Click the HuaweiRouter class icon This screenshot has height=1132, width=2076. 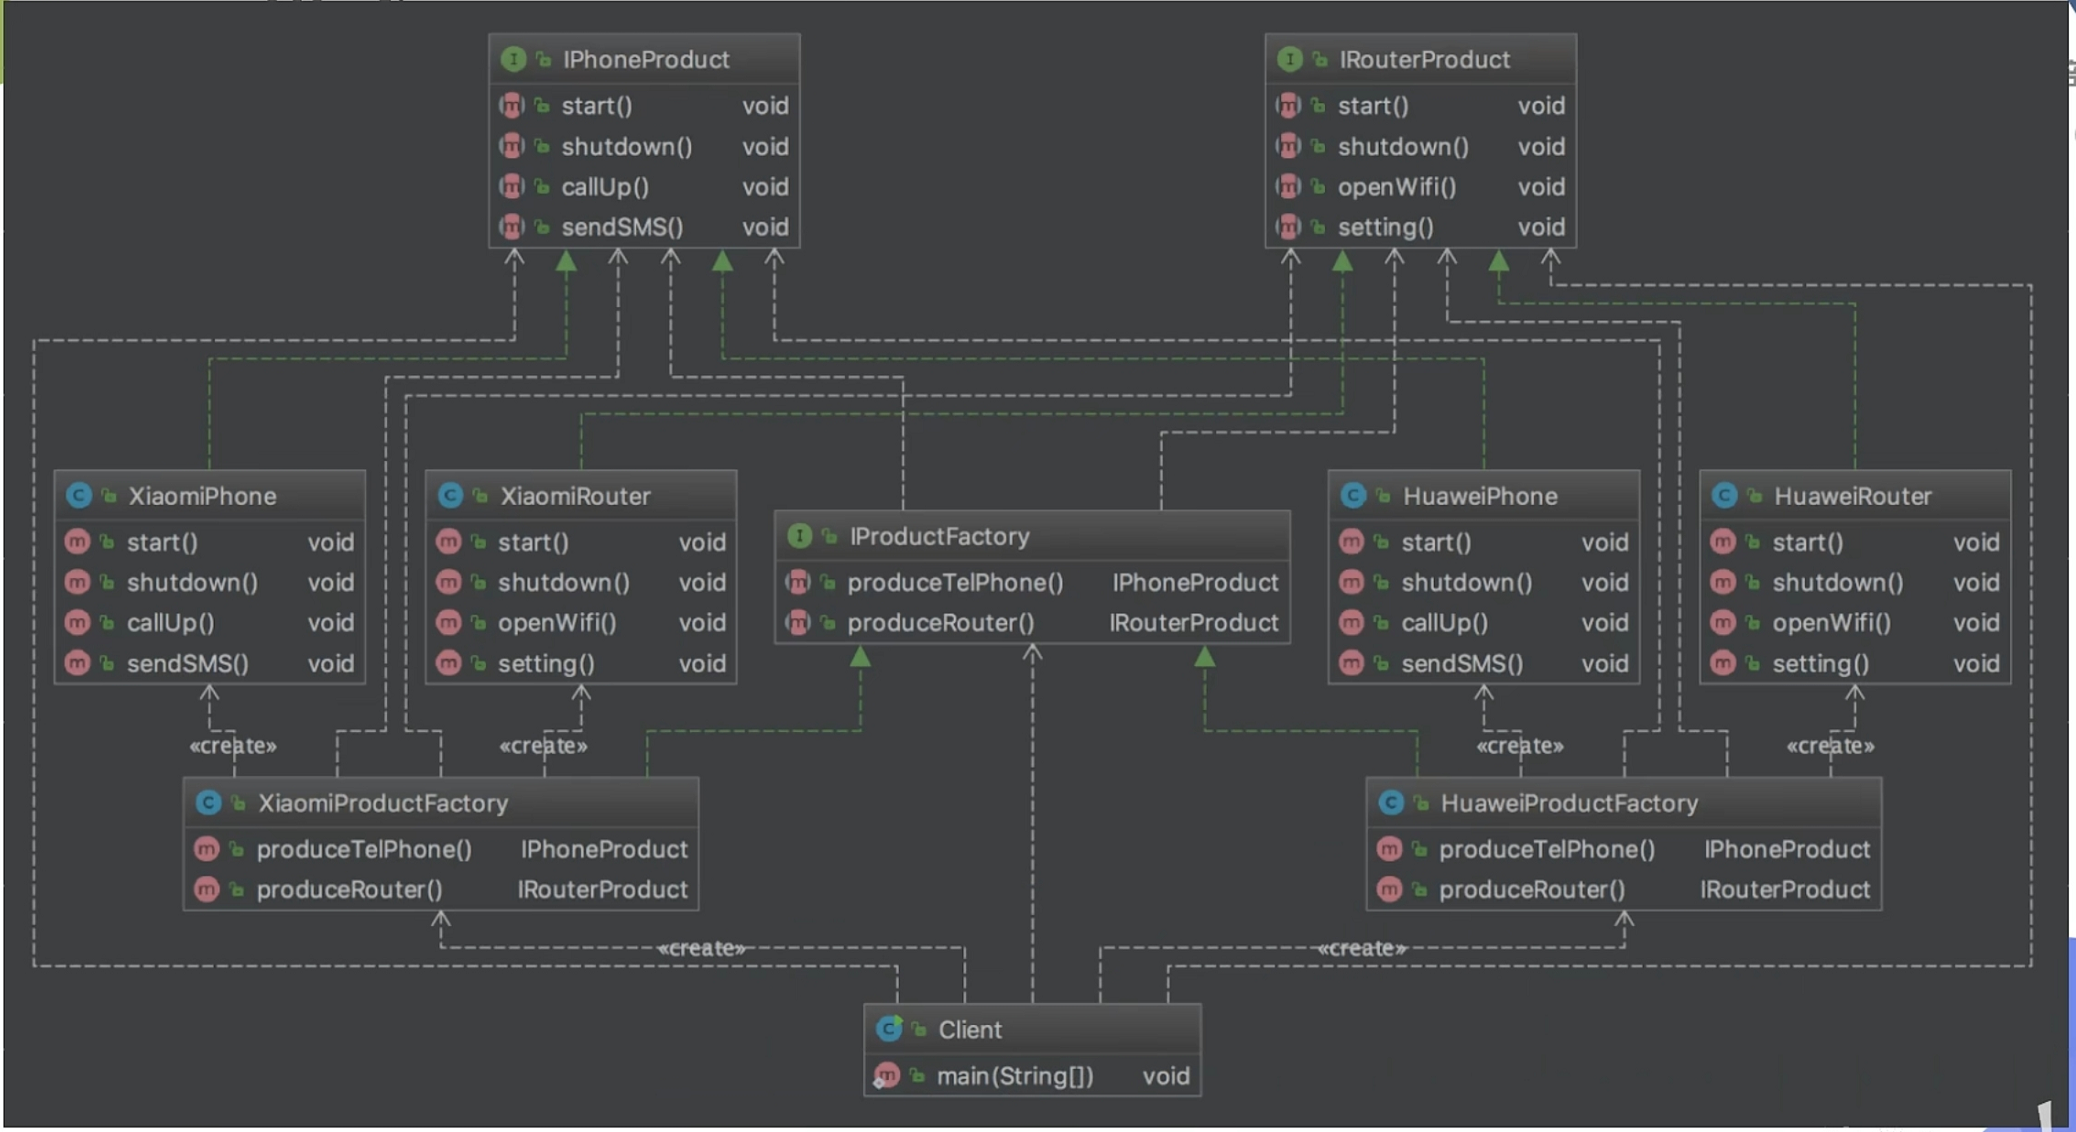click(x=1724, y=496)
